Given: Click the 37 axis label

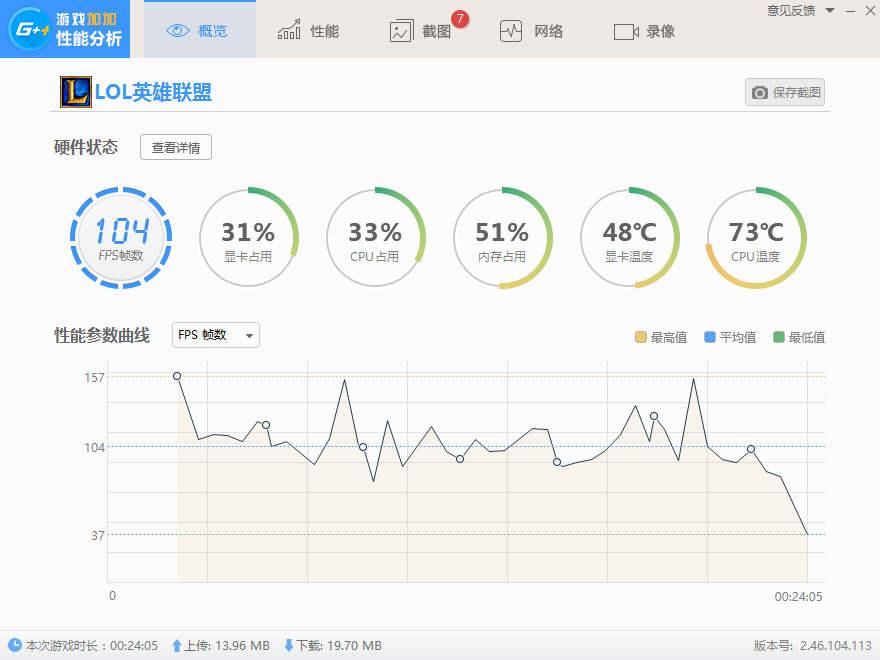Looking at the screenshot, I should pyautogui.click(x=98, y=535).
